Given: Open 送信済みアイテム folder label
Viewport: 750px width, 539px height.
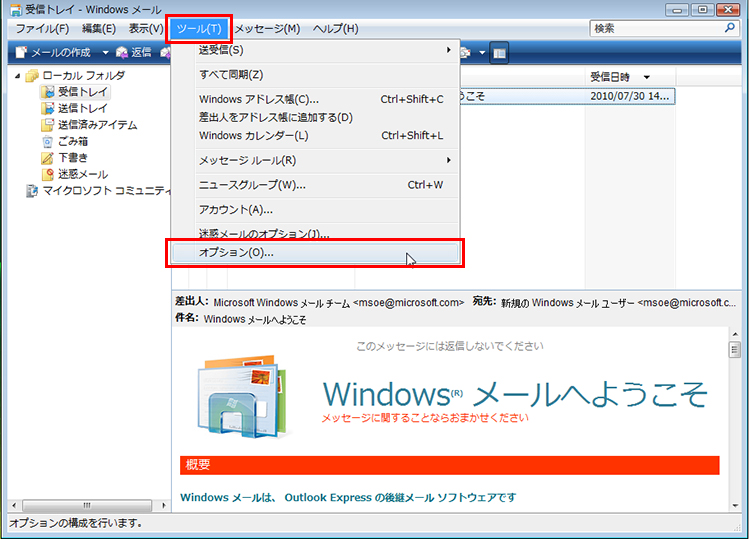Looking at the screenshot, I should click(x=98, y=125).
